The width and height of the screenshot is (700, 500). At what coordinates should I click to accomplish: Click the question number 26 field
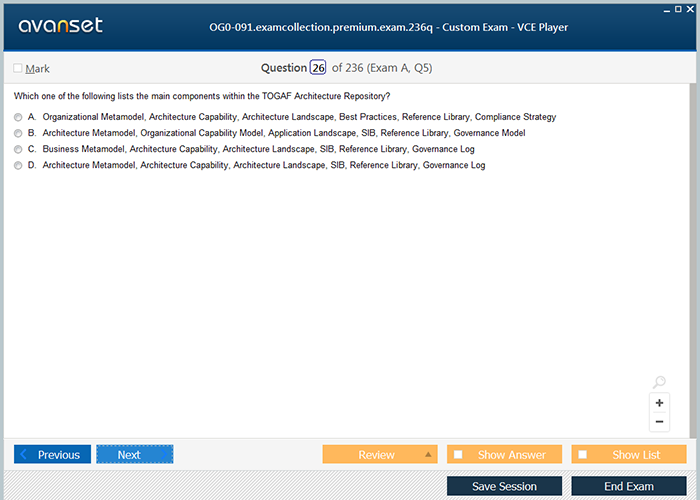(x=318, y=68)
